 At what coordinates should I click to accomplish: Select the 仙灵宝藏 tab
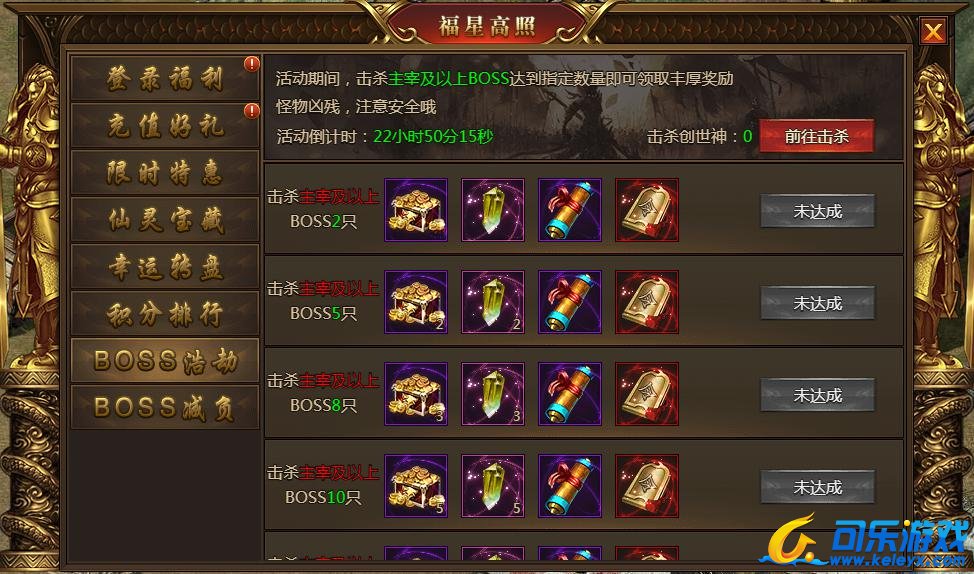[x=165, y=220]
